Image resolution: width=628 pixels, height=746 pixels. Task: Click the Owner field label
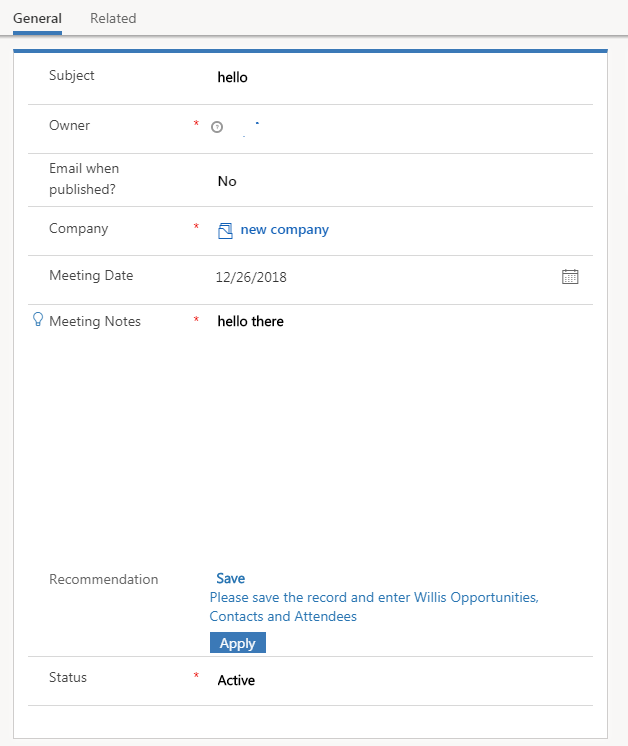point(69,125)
